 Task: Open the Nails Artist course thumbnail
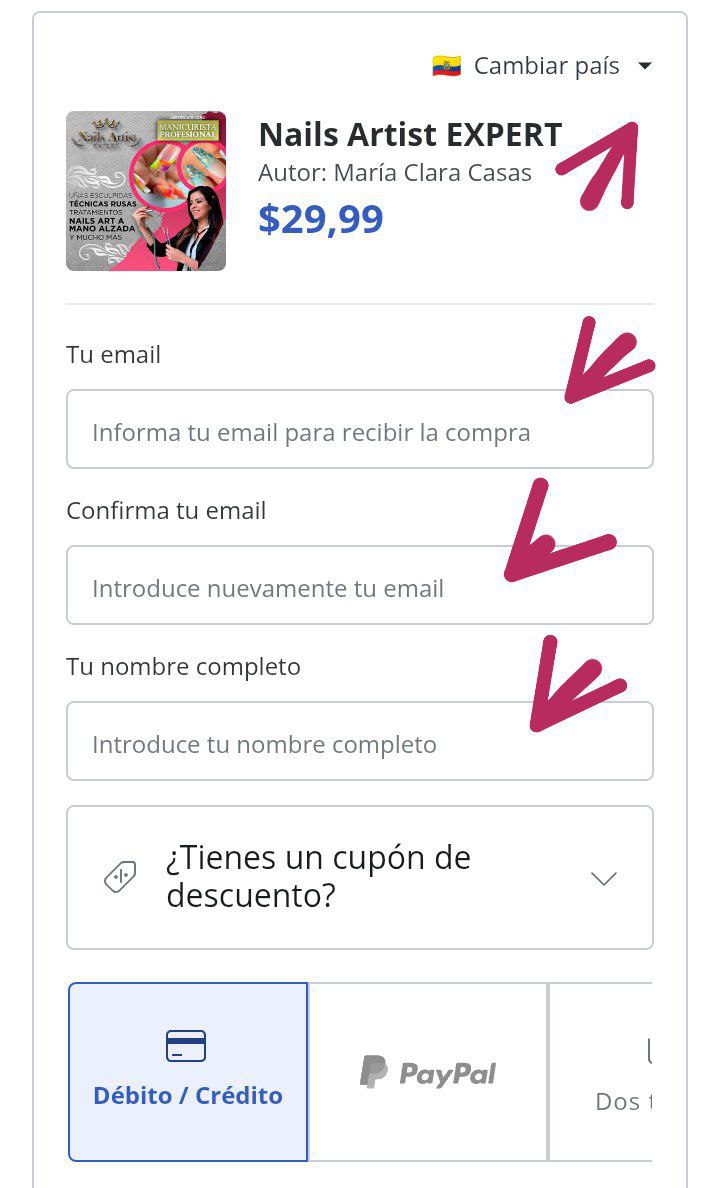coord(146,191)
